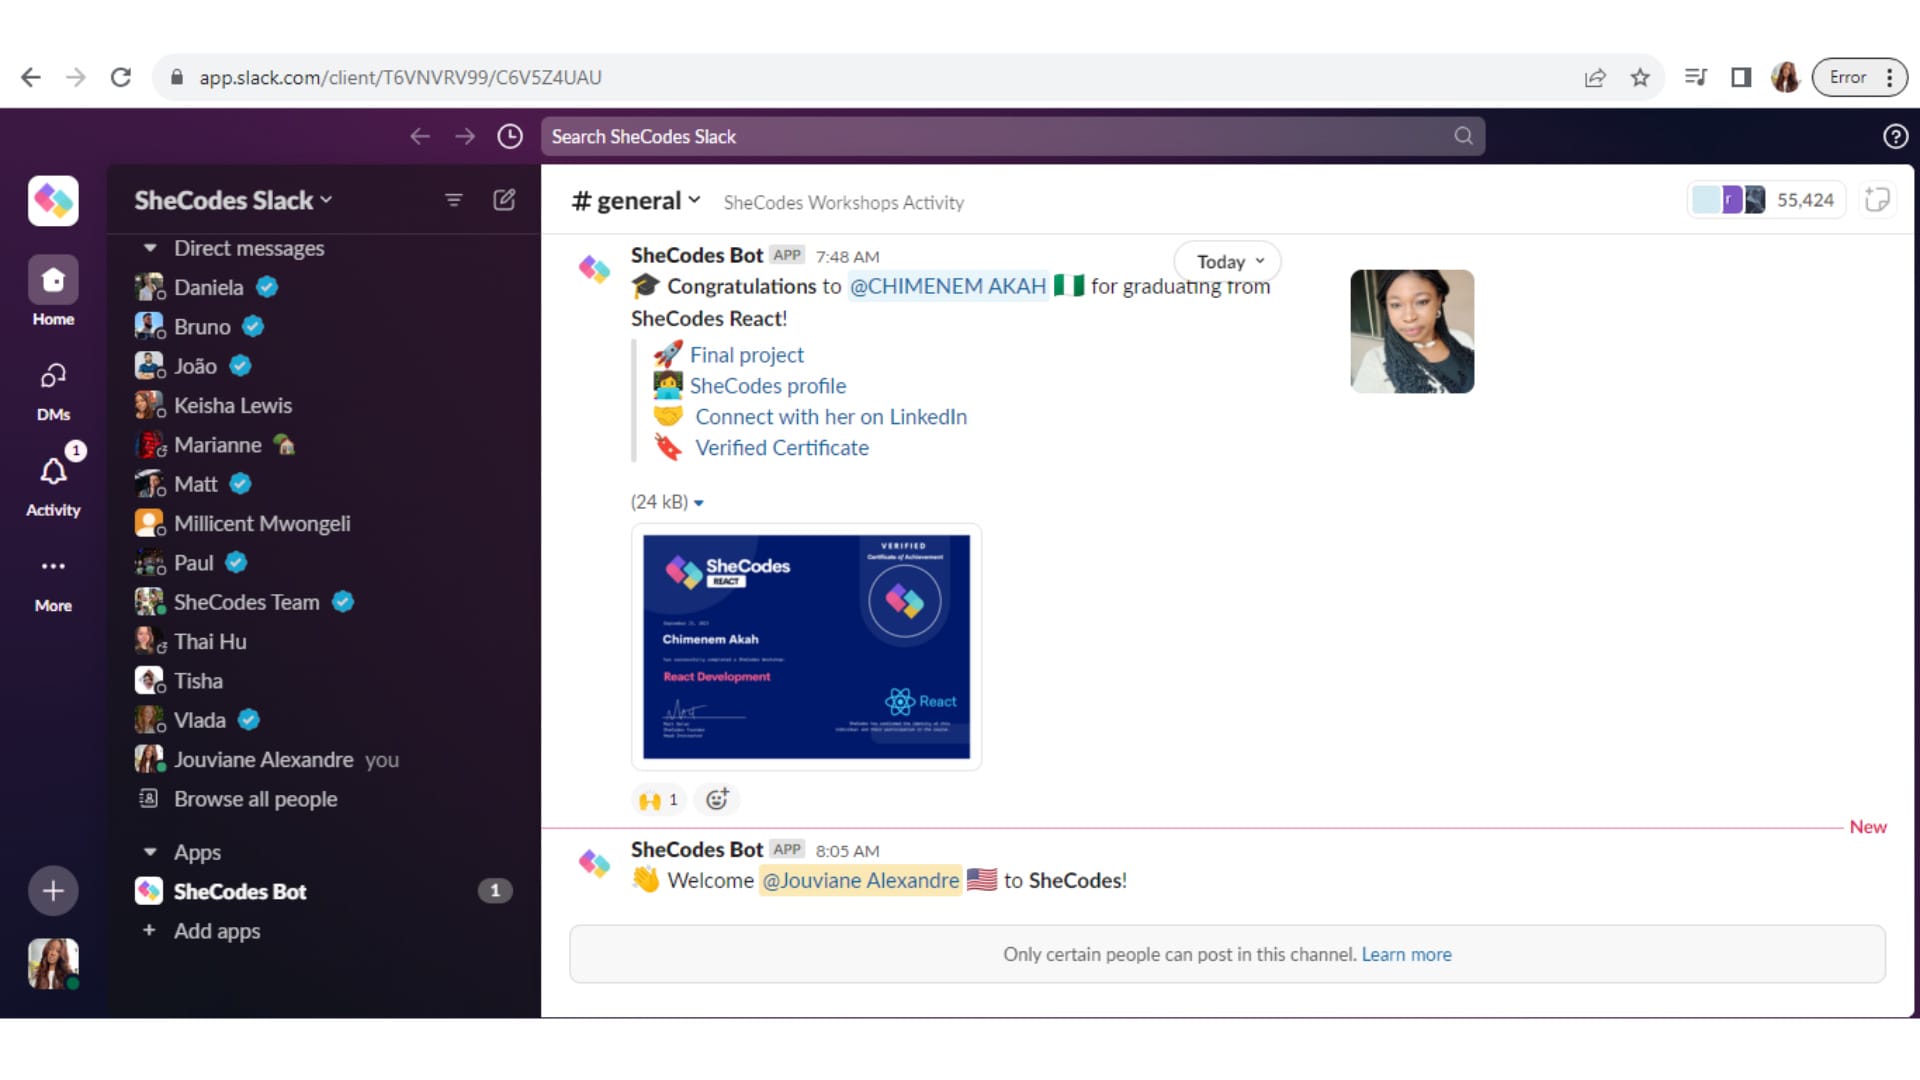Open the SheCodes Bot app conversation

[240, 891]
